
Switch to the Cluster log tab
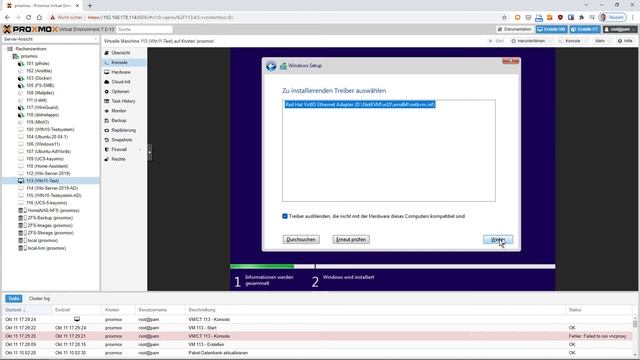(39, 299)
